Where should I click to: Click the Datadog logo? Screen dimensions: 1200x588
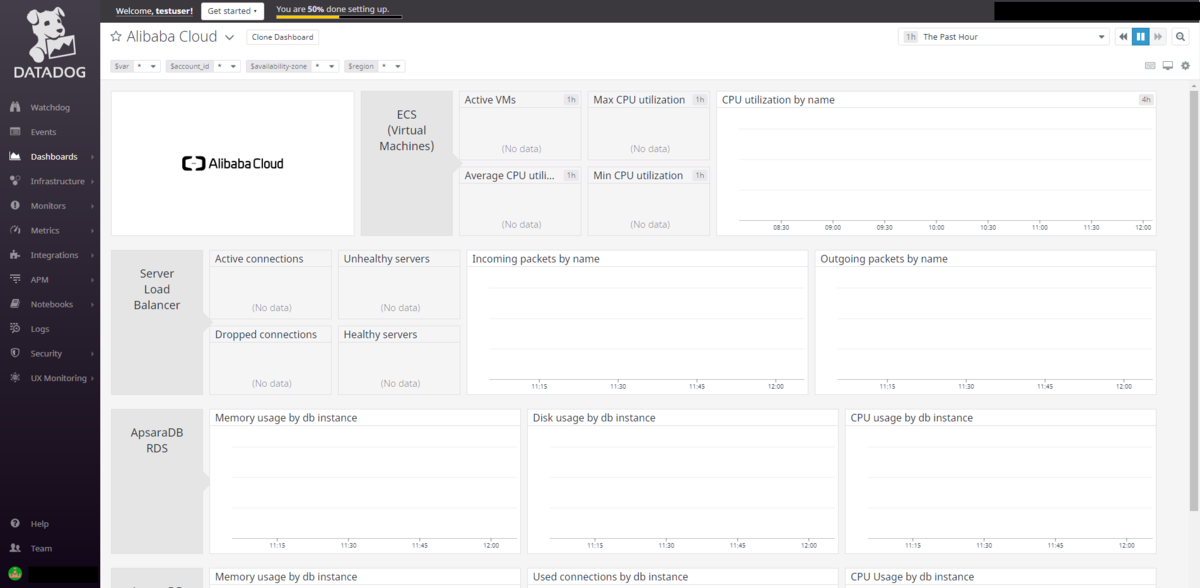(49, 44)
